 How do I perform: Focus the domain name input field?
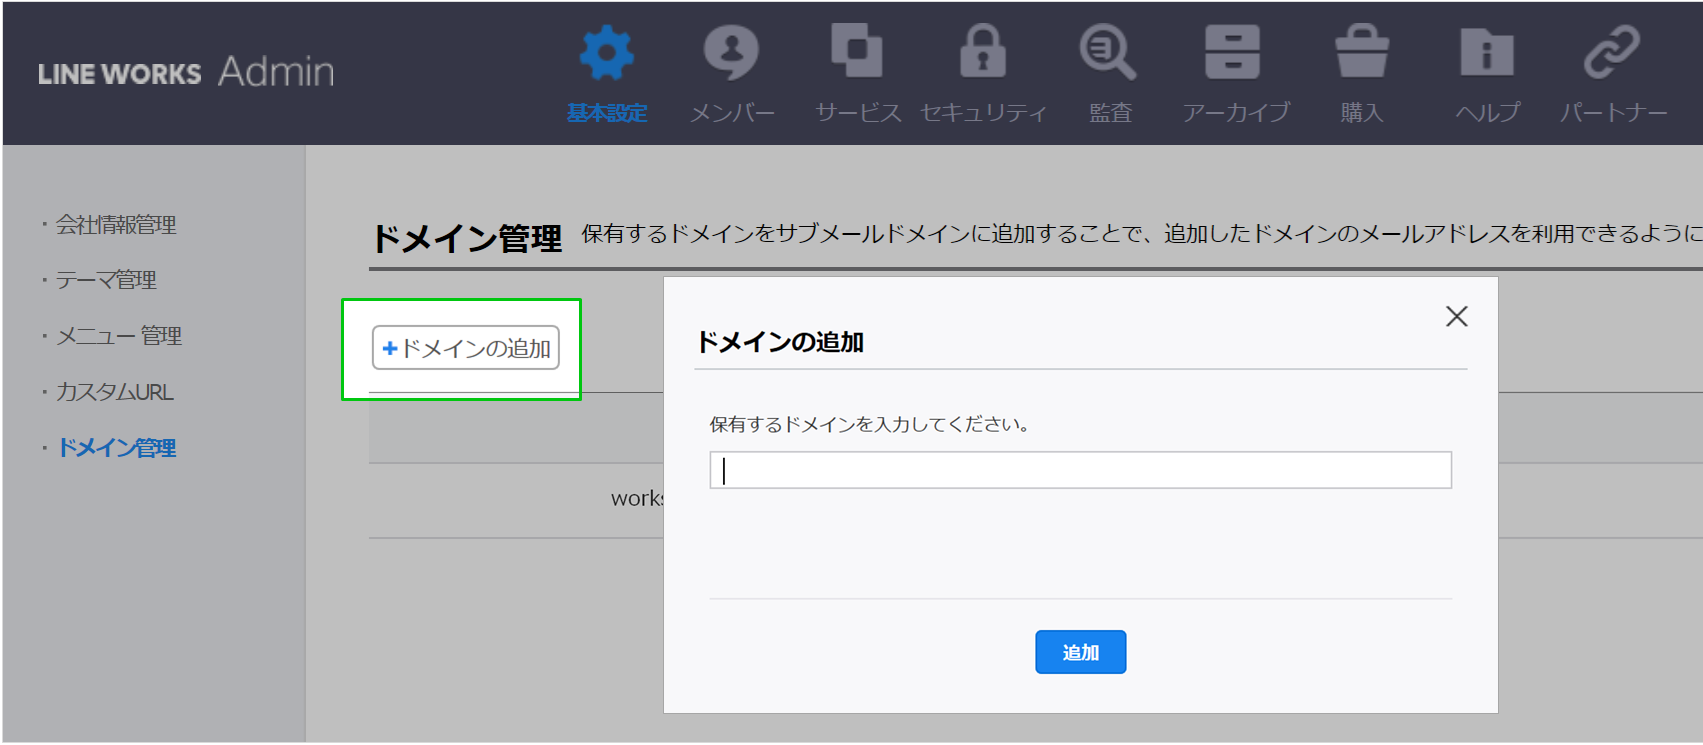pos(1080,470)
